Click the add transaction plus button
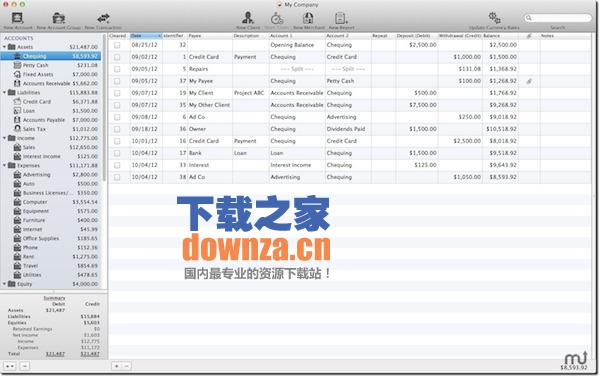This screenshot has width=600, height=377. 117,366
